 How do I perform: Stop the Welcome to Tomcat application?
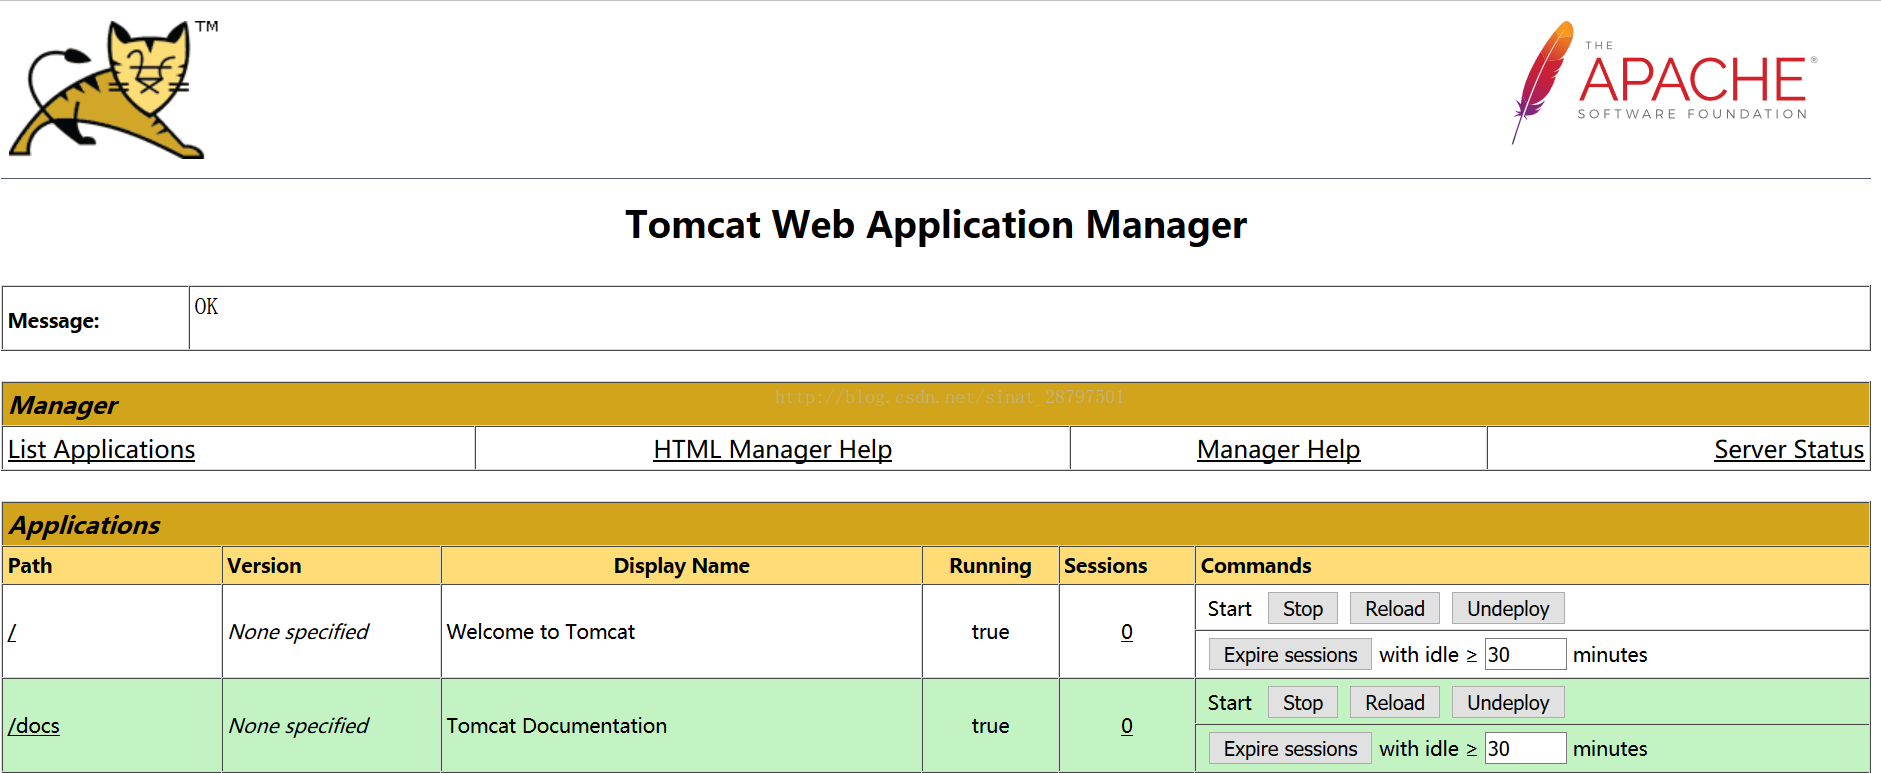point(1303,609)
